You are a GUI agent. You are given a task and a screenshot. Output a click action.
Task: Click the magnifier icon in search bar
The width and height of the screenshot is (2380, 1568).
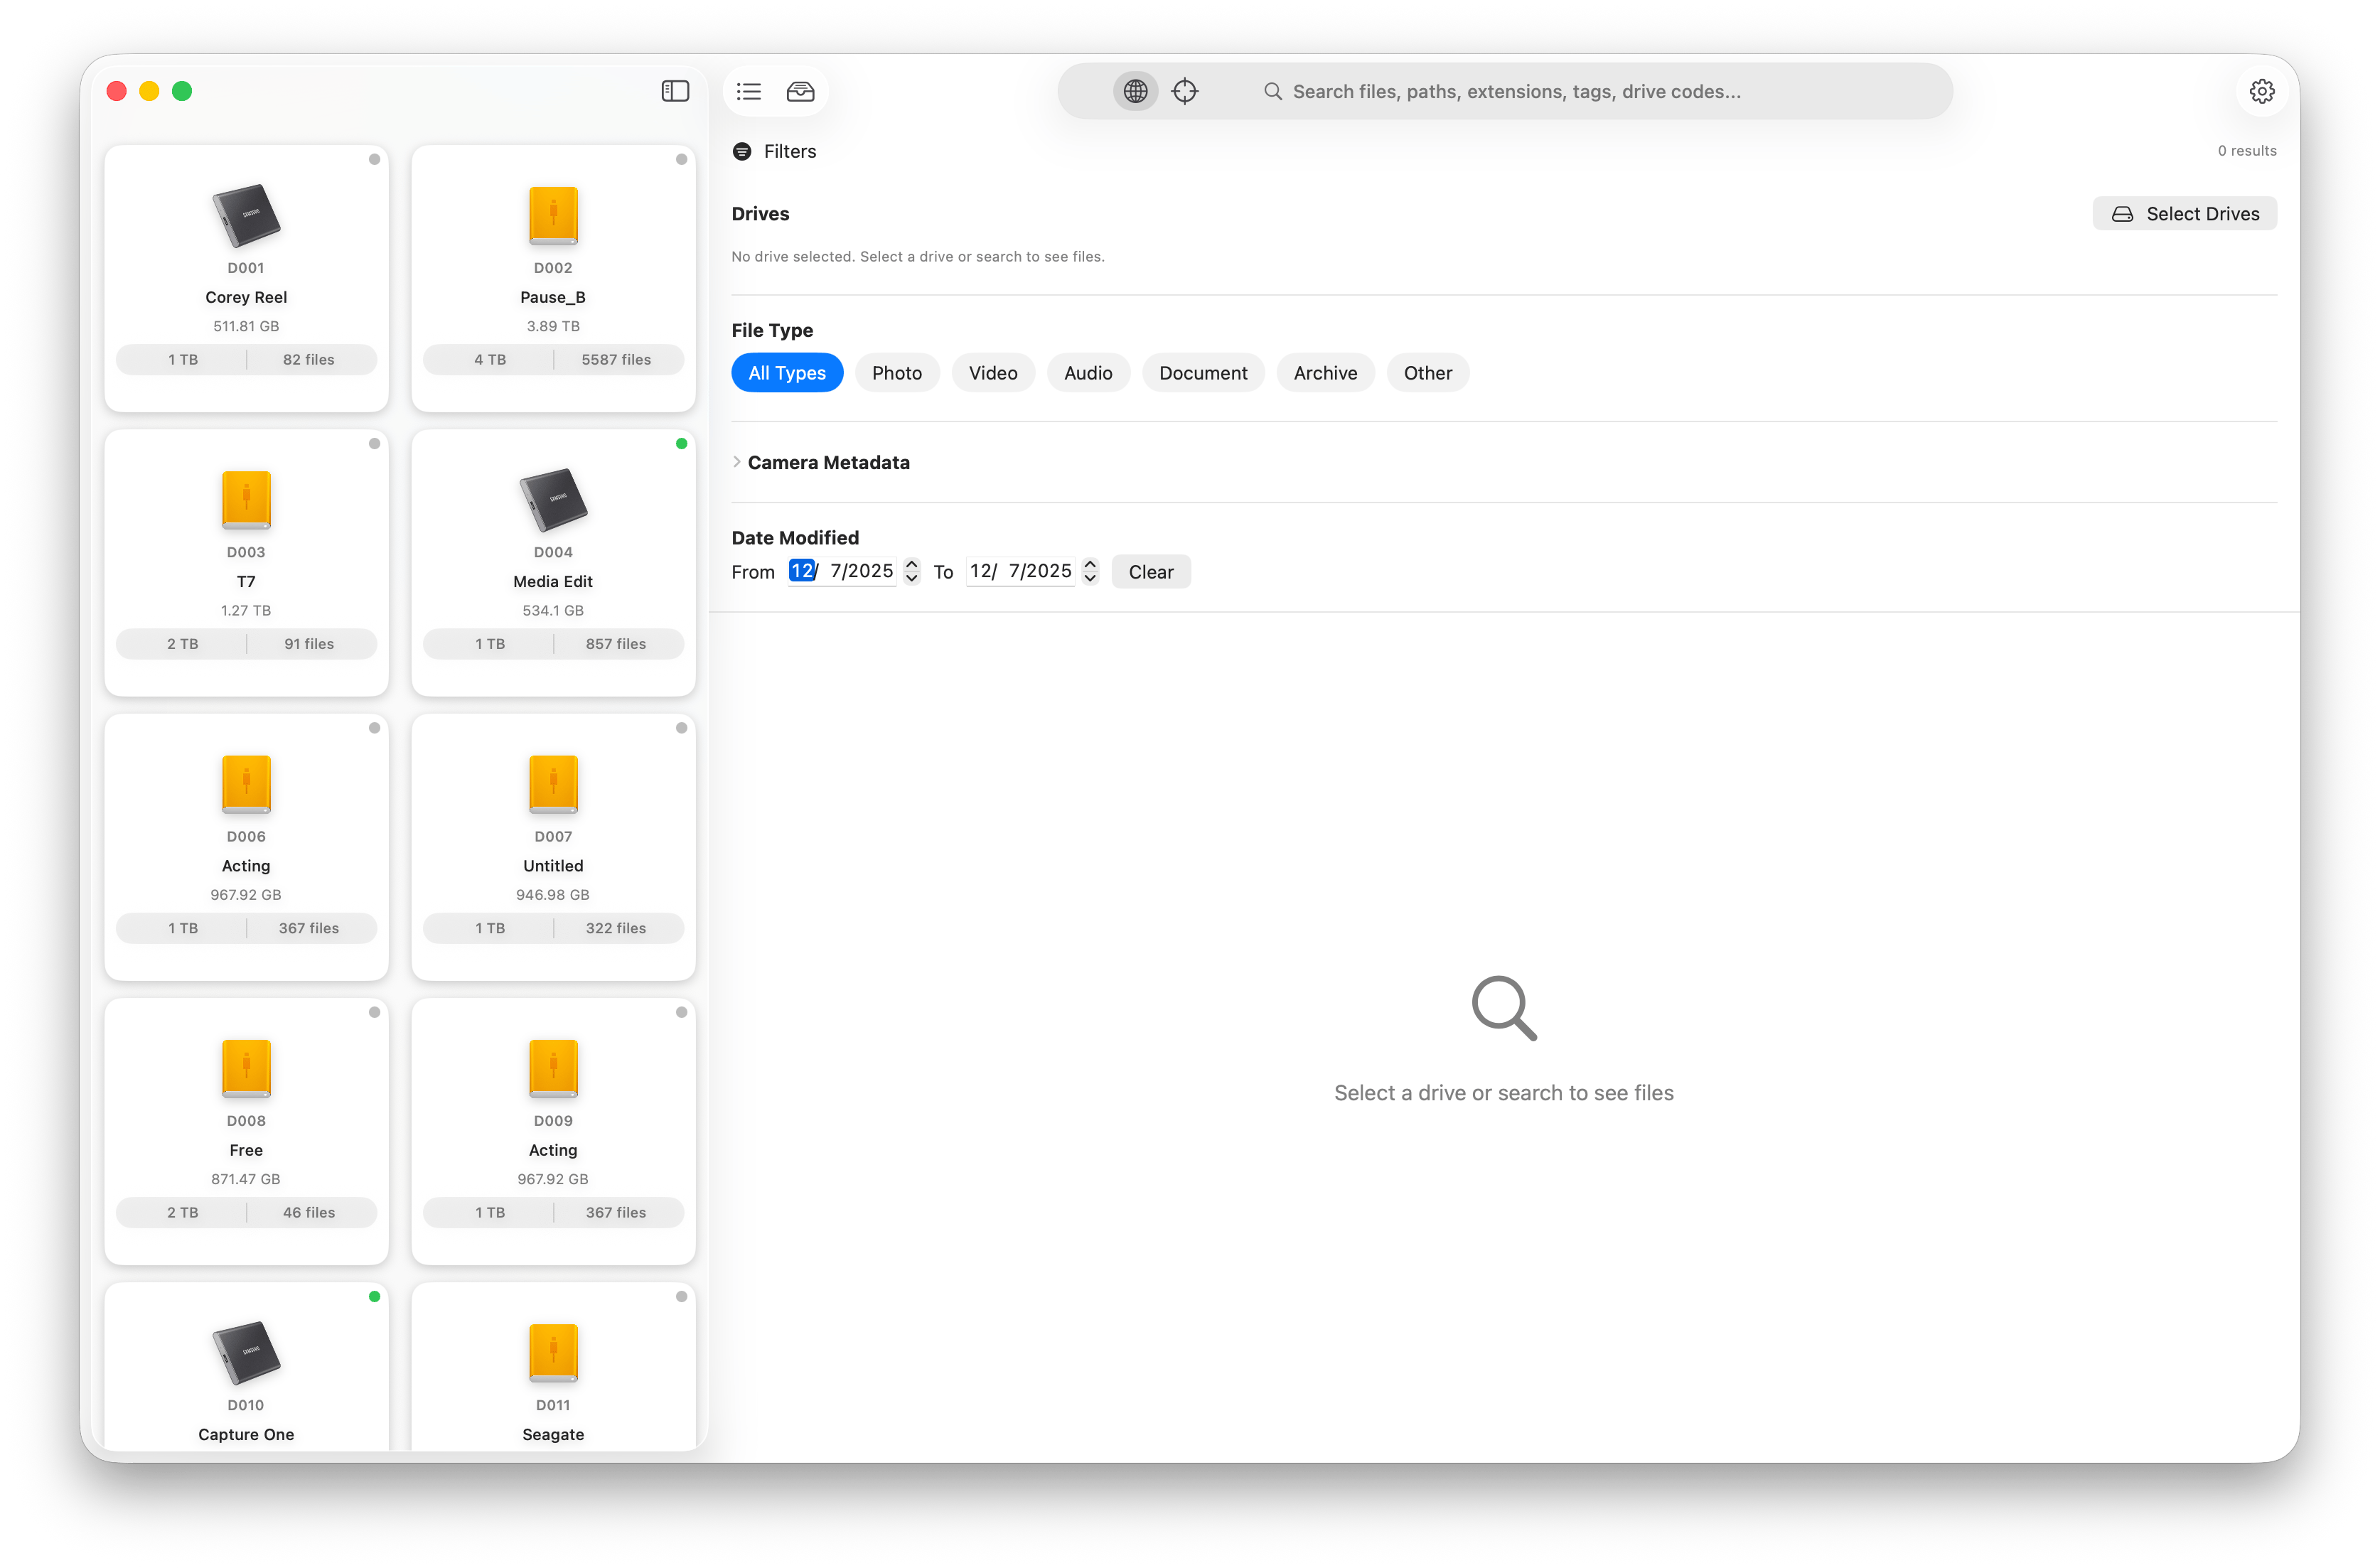pos(1272,91)
